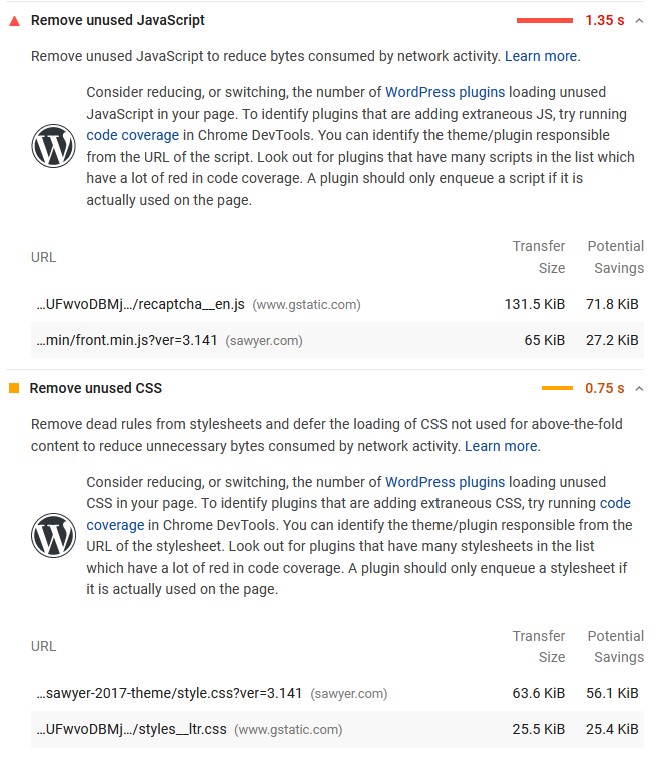Viewport: 654px width, 760px height.
Task: Click Potential Savings header in JavaScript table
Action: coord(615,257)
